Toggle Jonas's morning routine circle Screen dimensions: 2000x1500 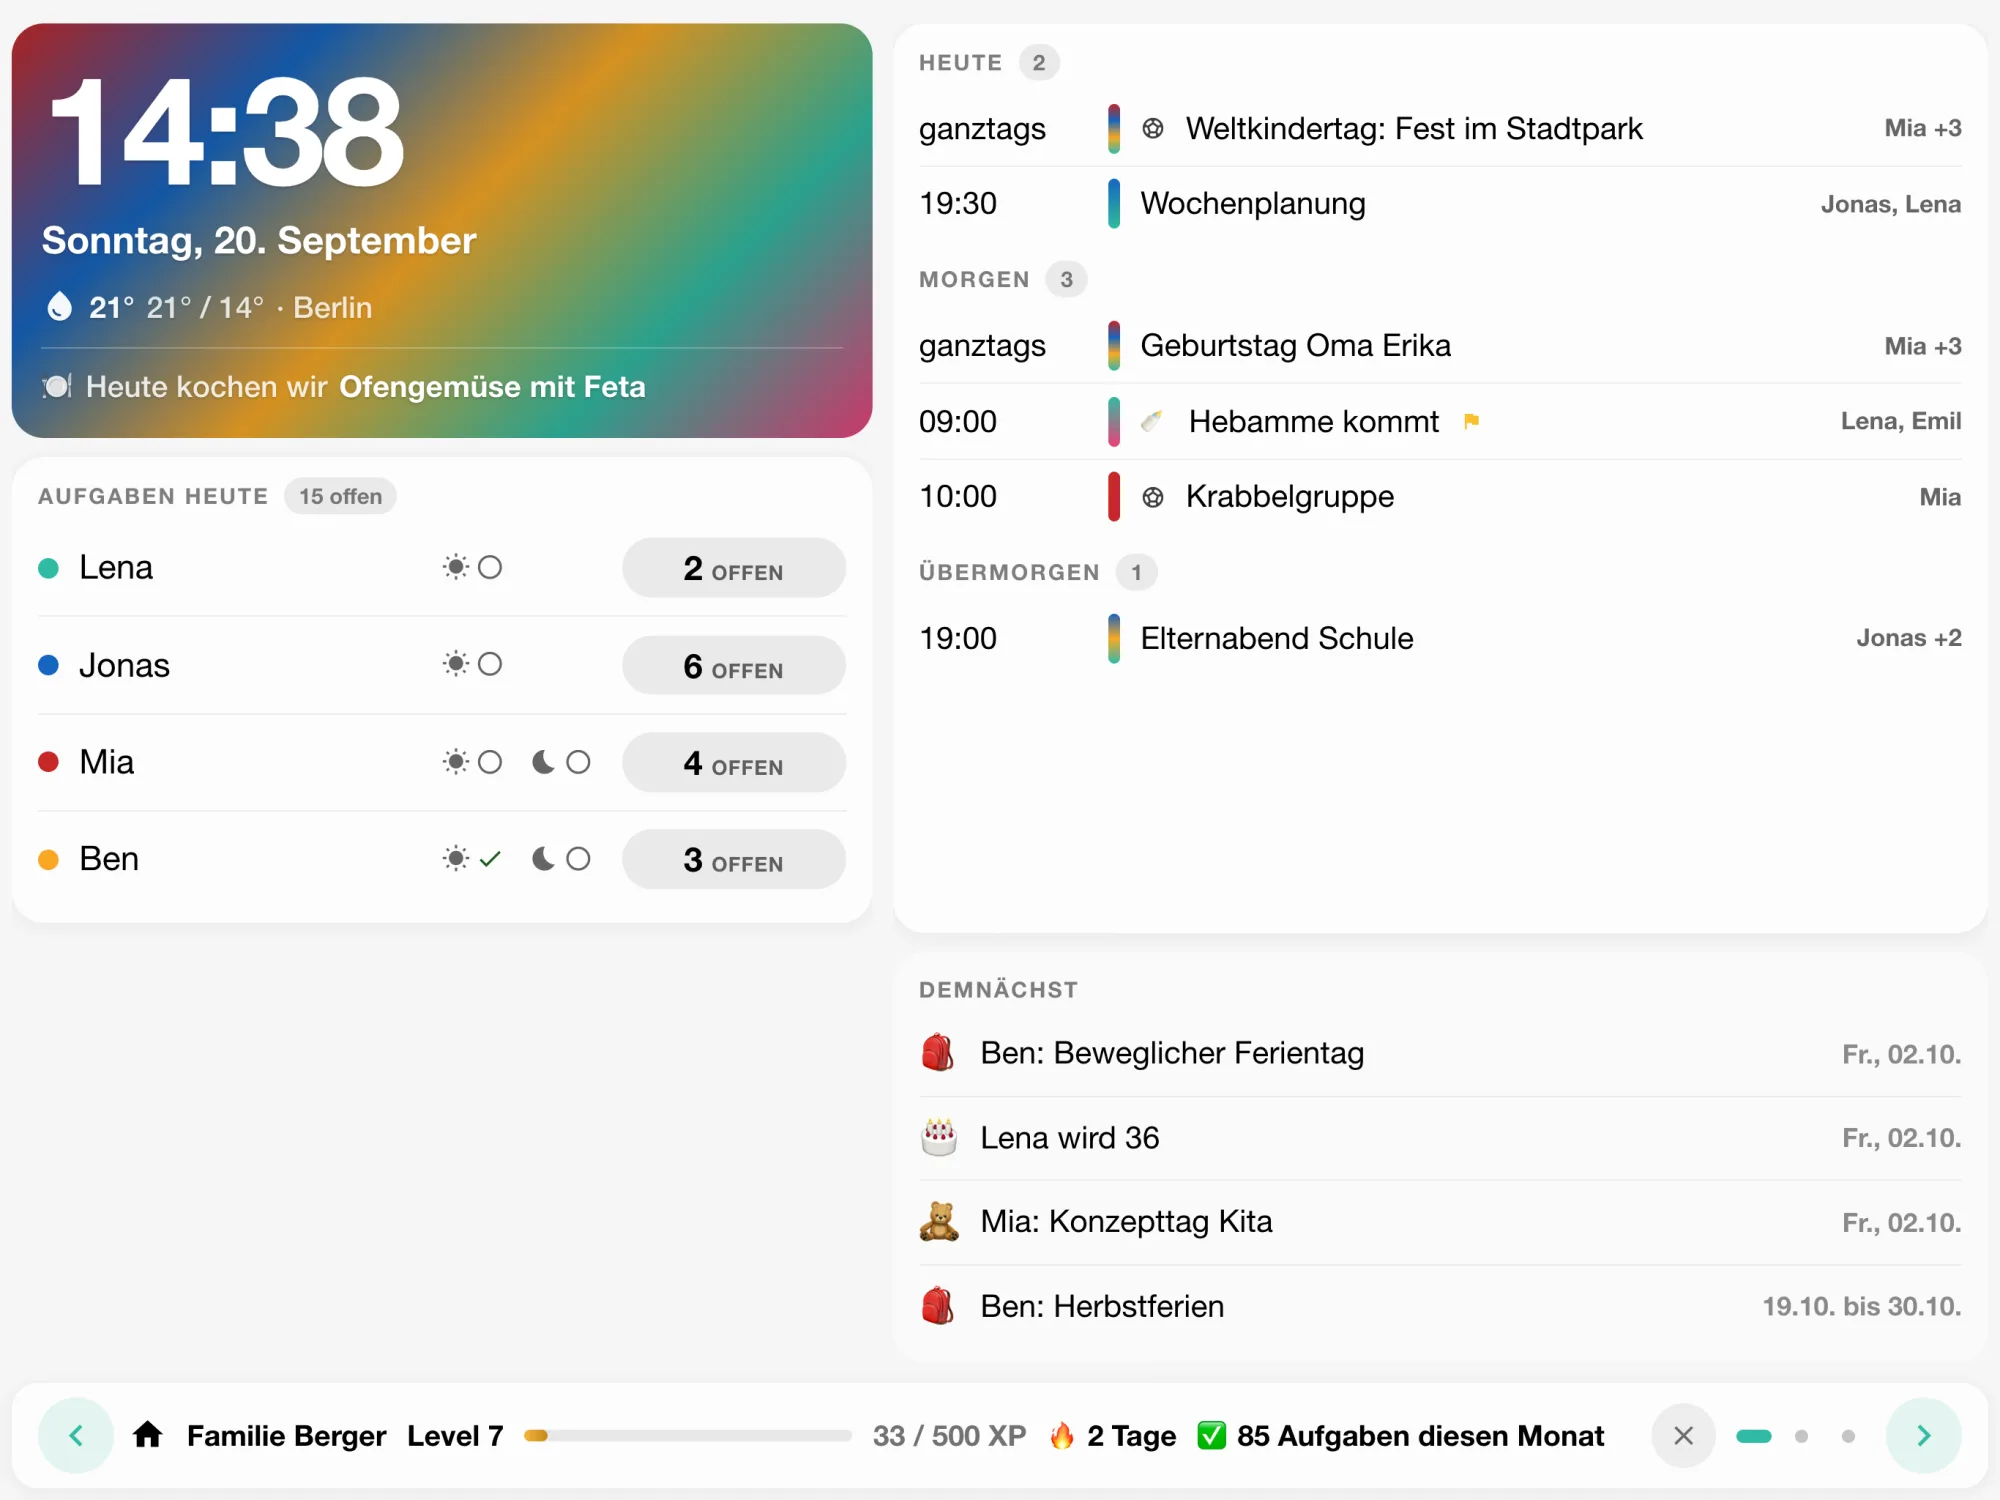click(x=490, y=664)
